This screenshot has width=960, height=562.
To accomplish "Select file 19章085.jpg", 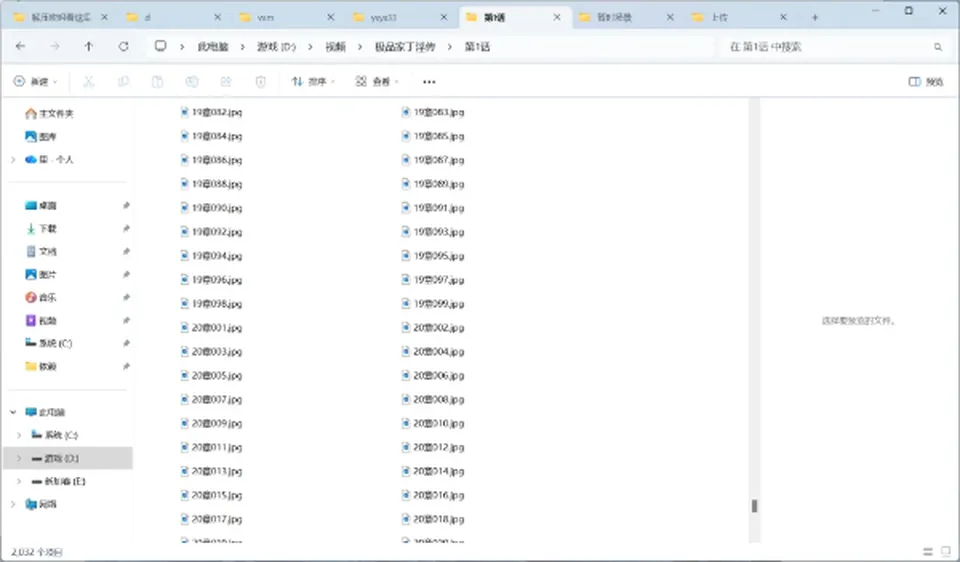I will point(433,136).
